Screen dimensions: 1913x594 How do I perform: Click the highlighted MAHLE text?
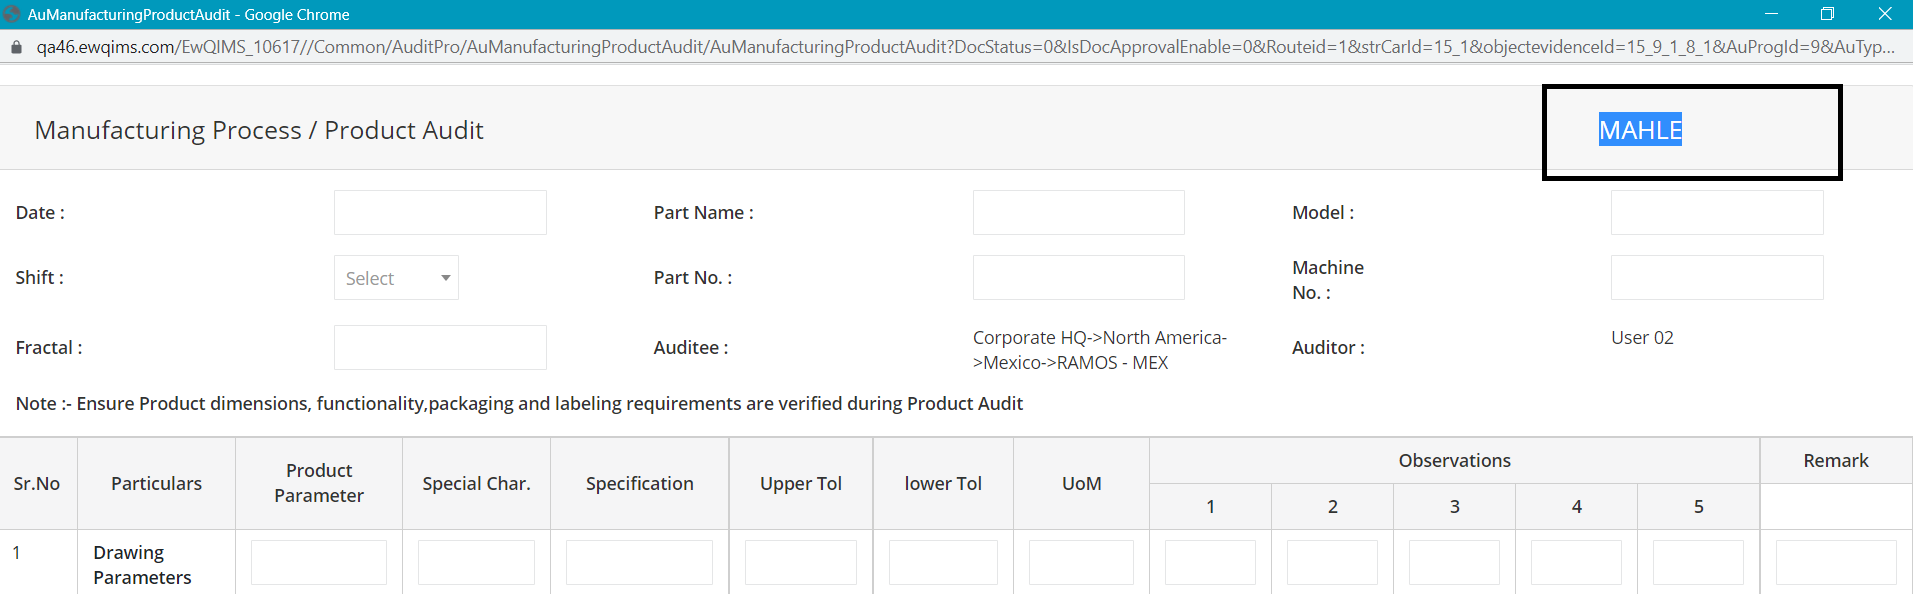click(1640, 130)
